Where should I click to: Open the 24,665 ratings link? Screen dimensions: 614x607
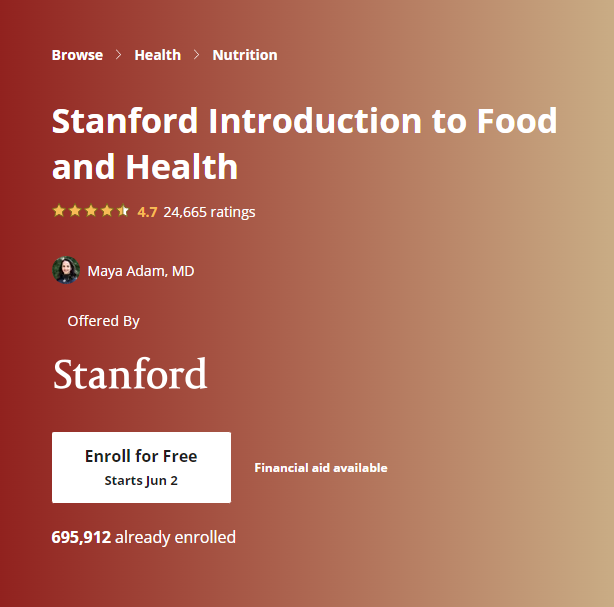point(209,212)
